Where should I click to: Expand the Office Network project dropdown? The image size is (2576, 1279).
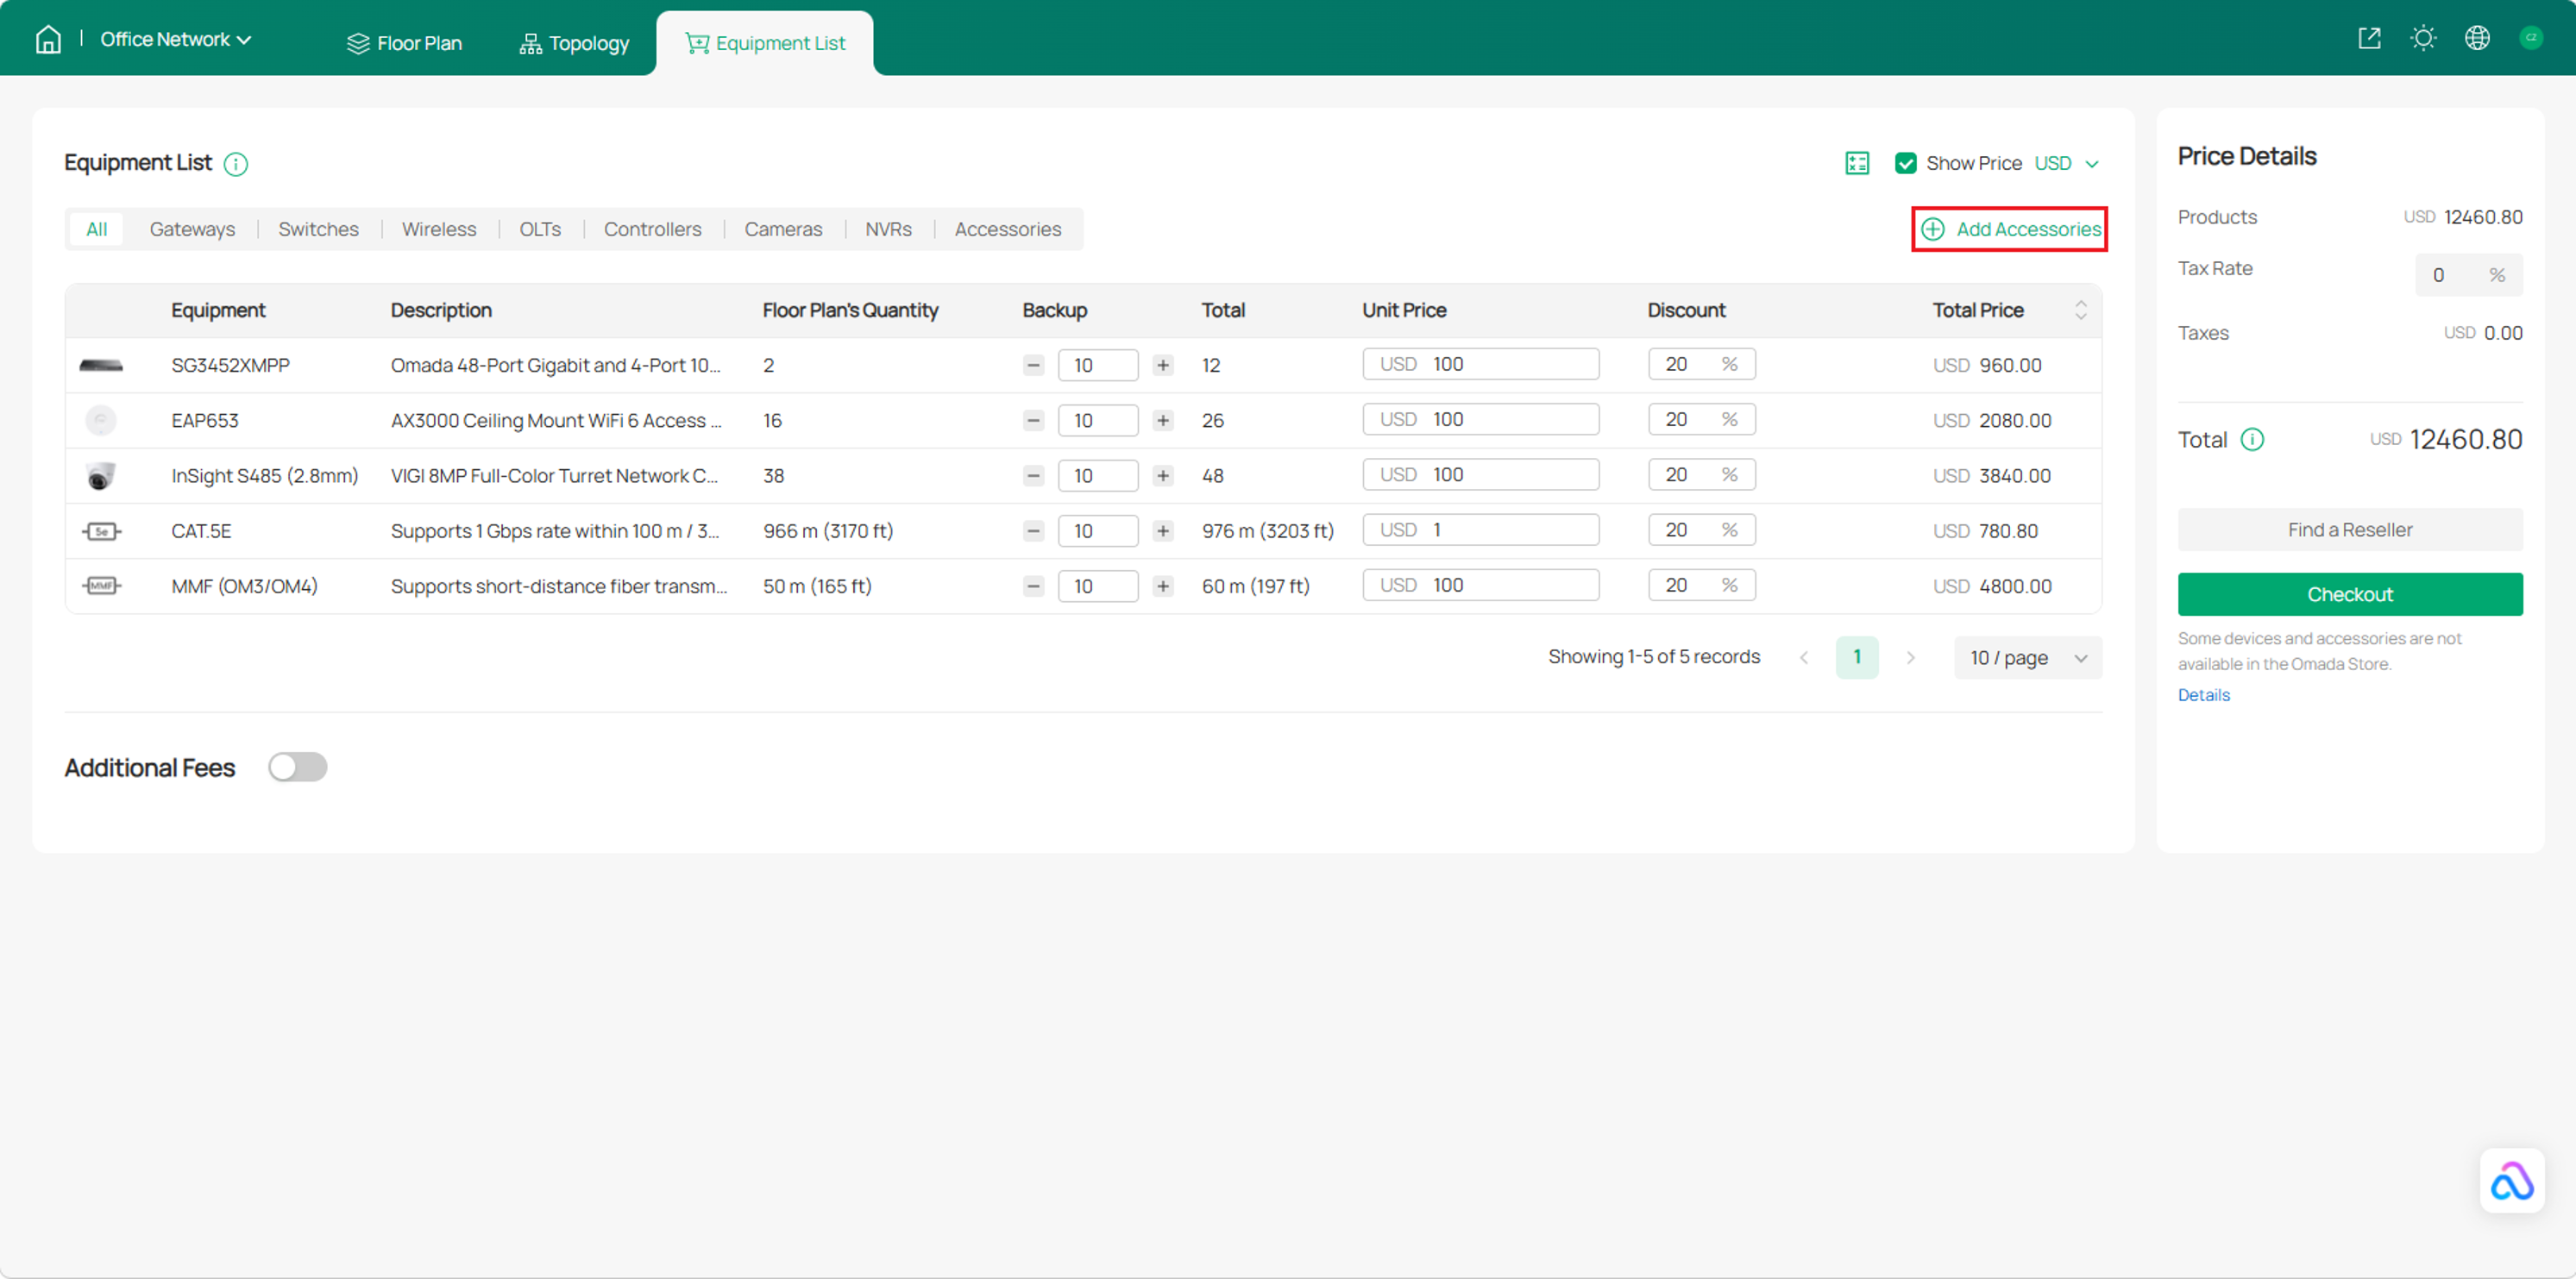(175, 39)
